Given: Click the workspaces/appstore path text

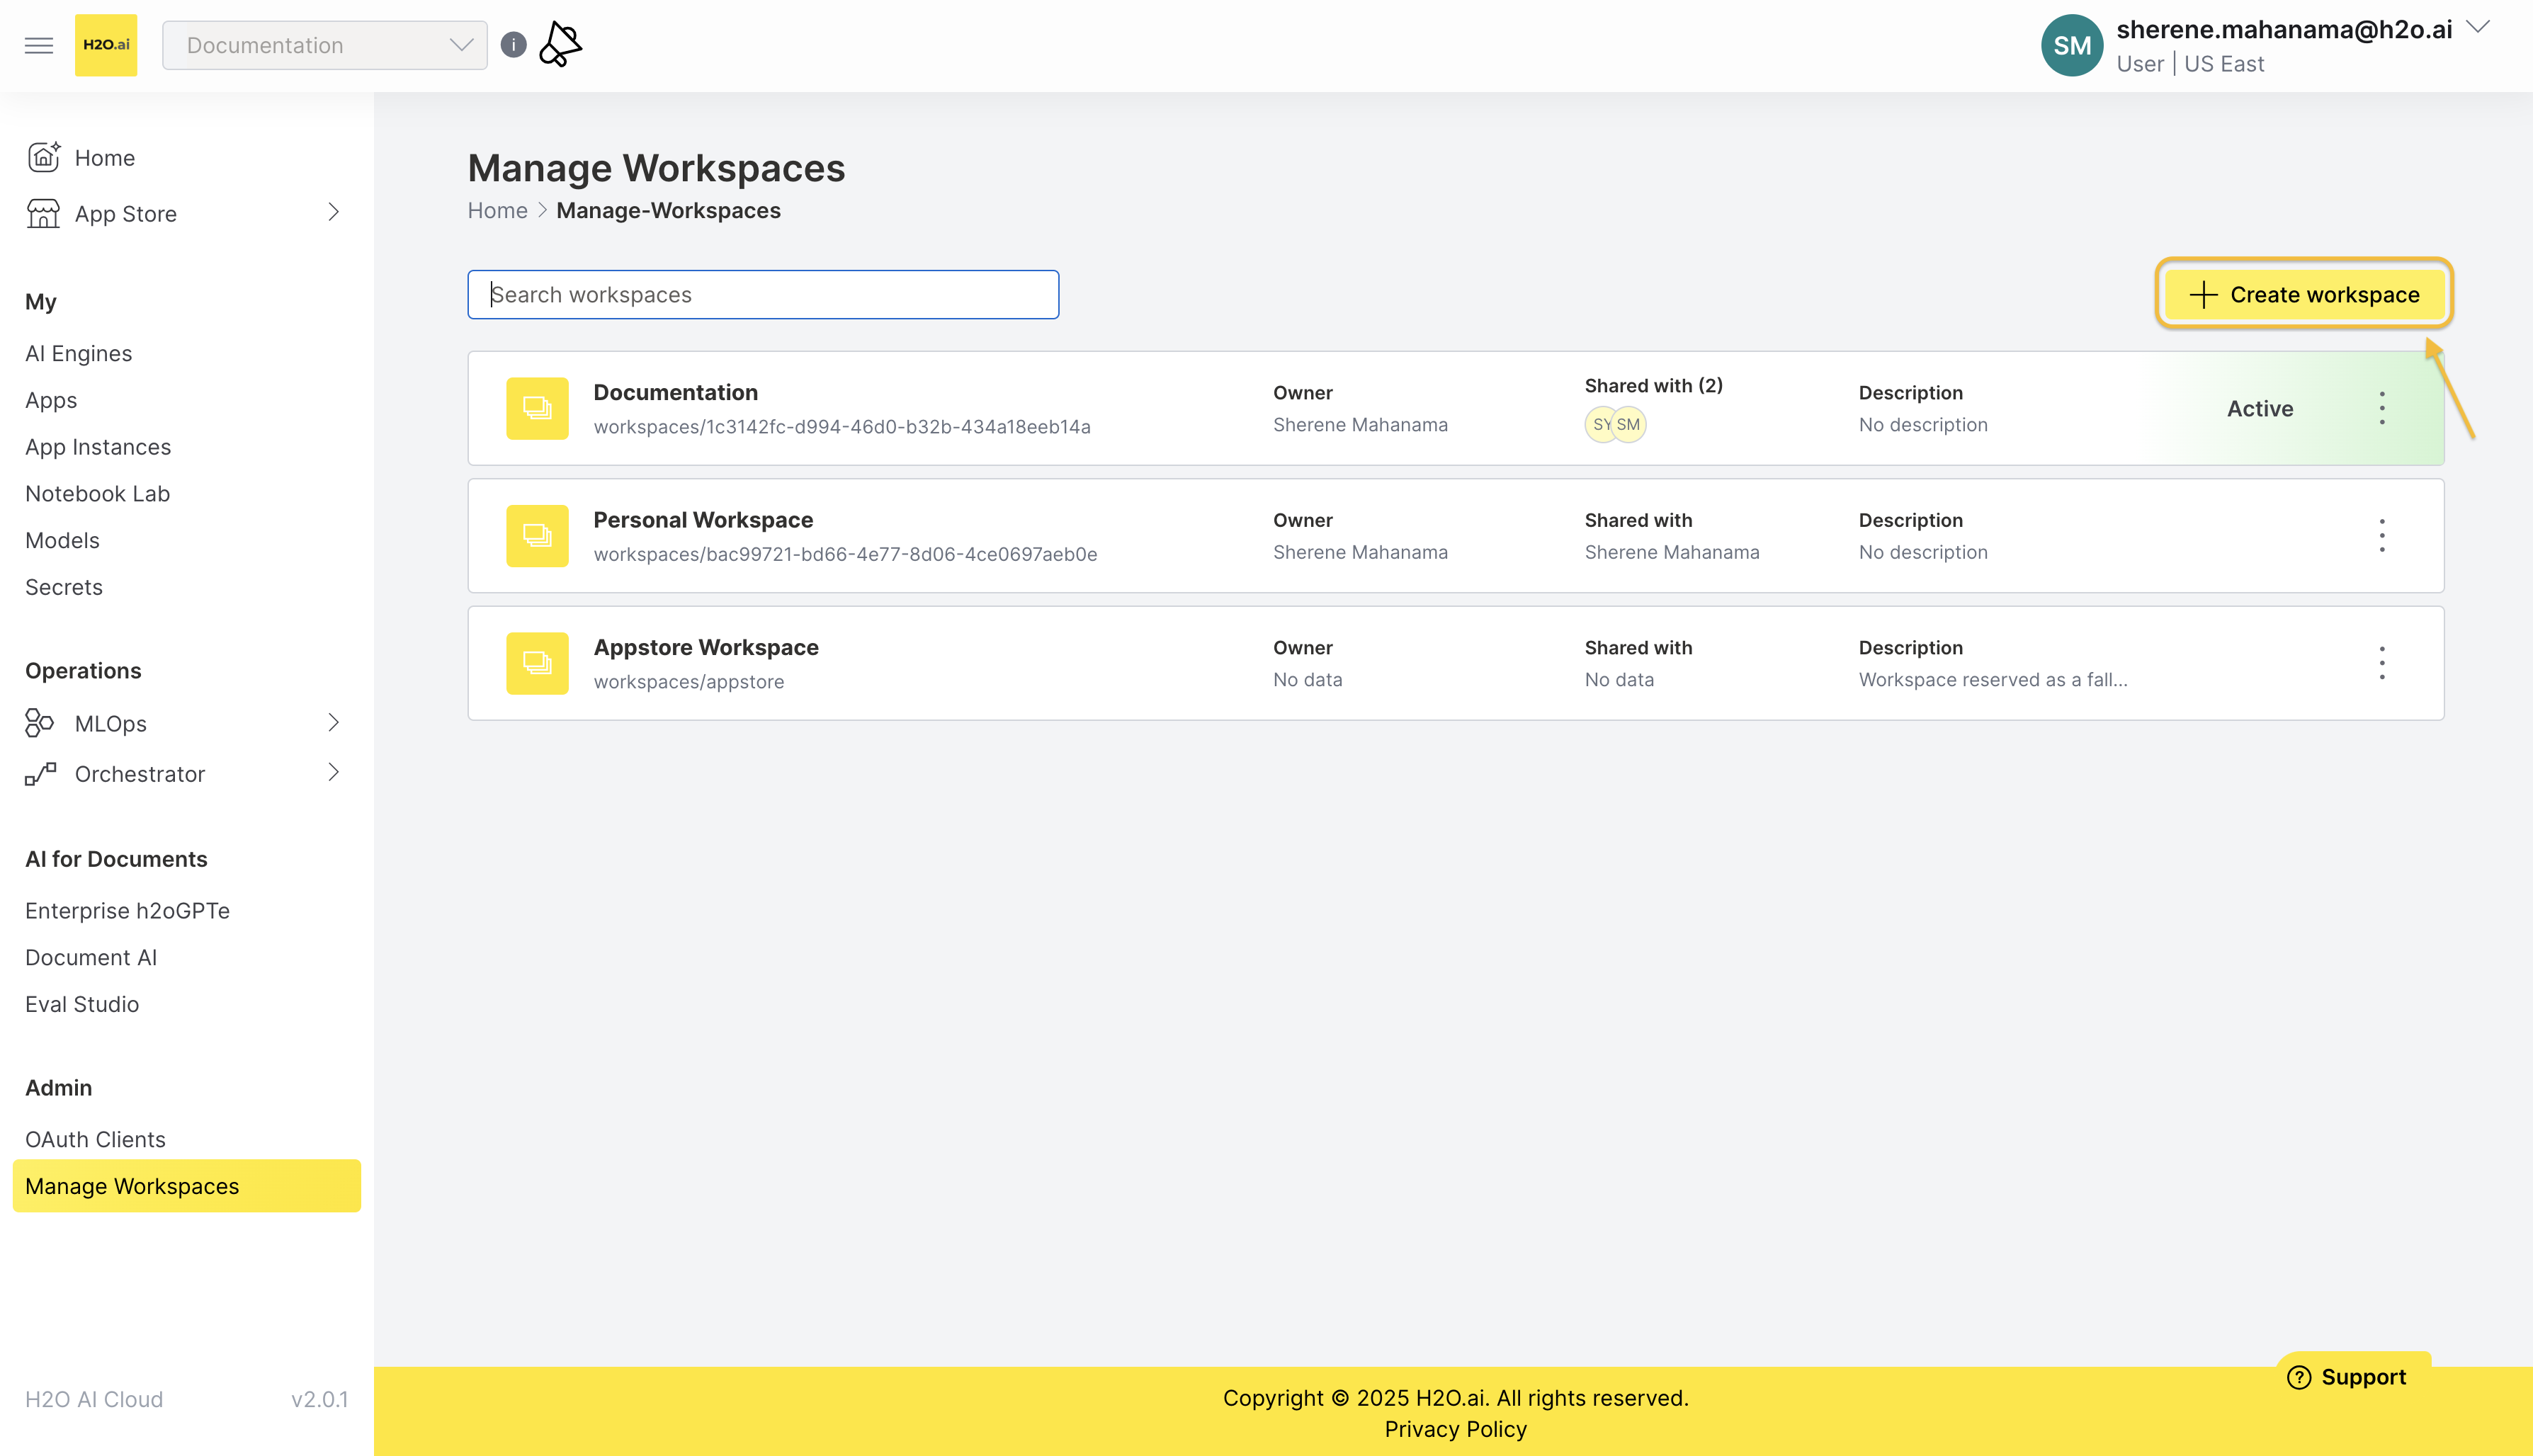Looking at the screenshot, I should (x=688, y=681).
